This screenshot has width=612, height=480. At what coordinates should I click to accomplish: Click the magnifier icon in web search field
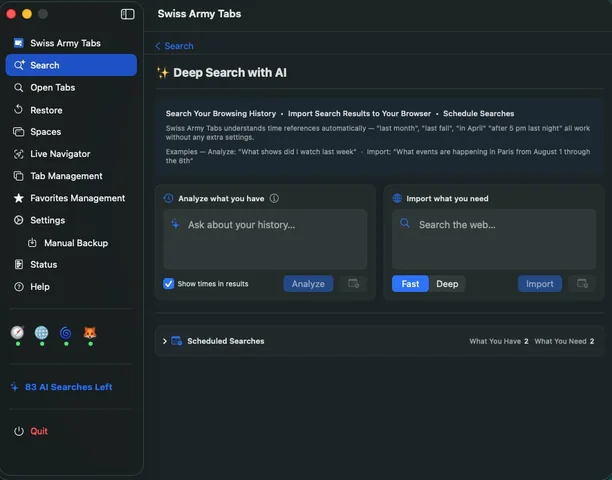(x=405, y=223)
